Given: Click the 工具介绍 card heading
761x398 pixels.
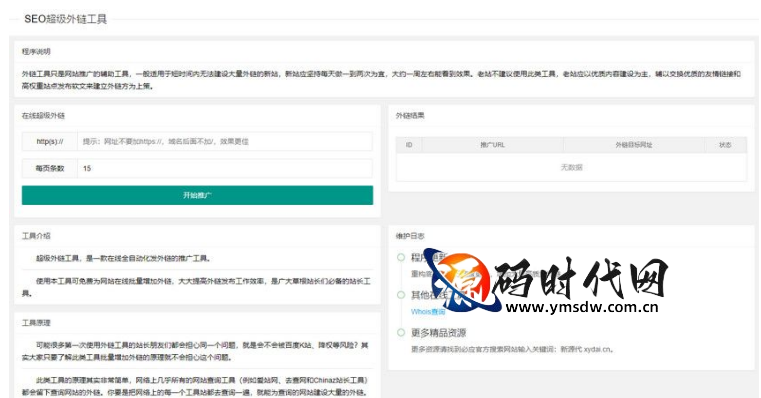Looking at the screenshot, I should pos(36,236).
